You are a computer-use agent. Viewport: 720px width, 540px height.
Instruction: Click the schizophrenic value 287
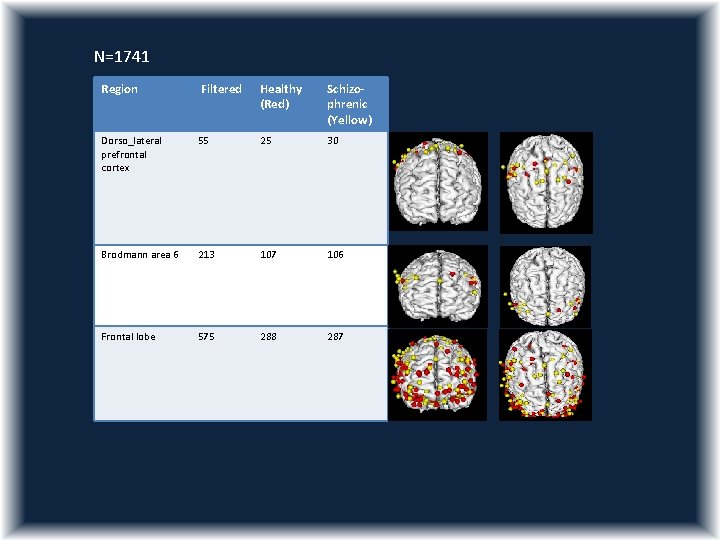(335, 337)
